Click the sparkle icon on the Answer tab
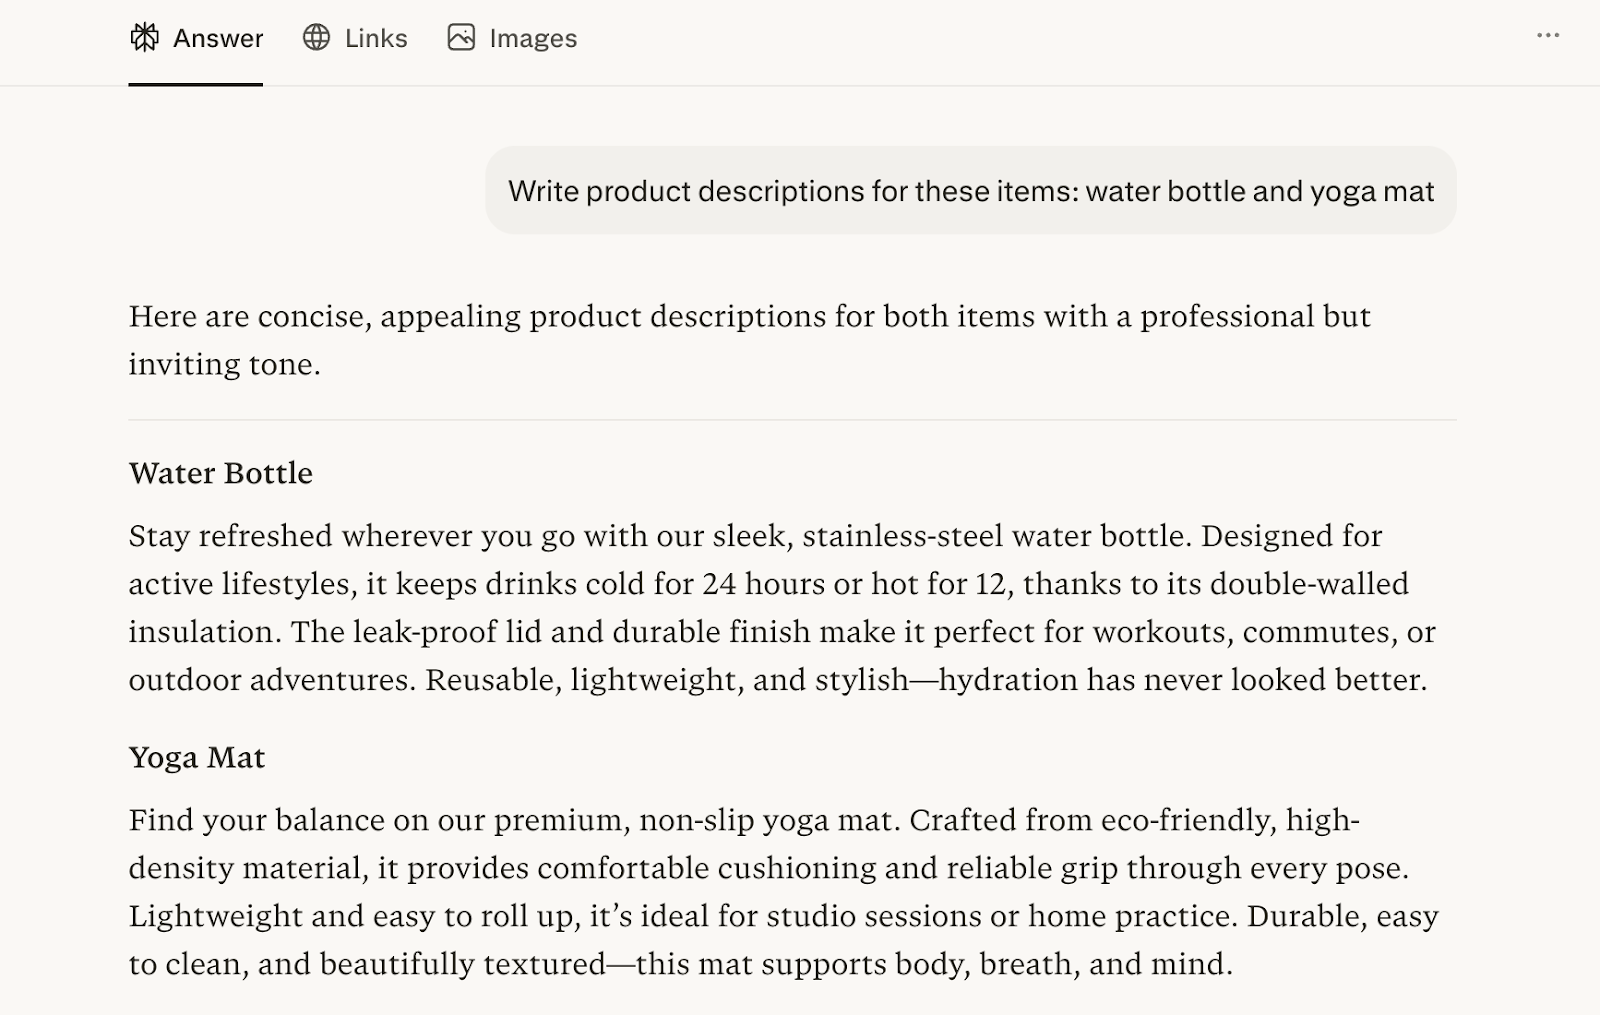This screenshot has height=1015, width=1600. pos(144,38)
